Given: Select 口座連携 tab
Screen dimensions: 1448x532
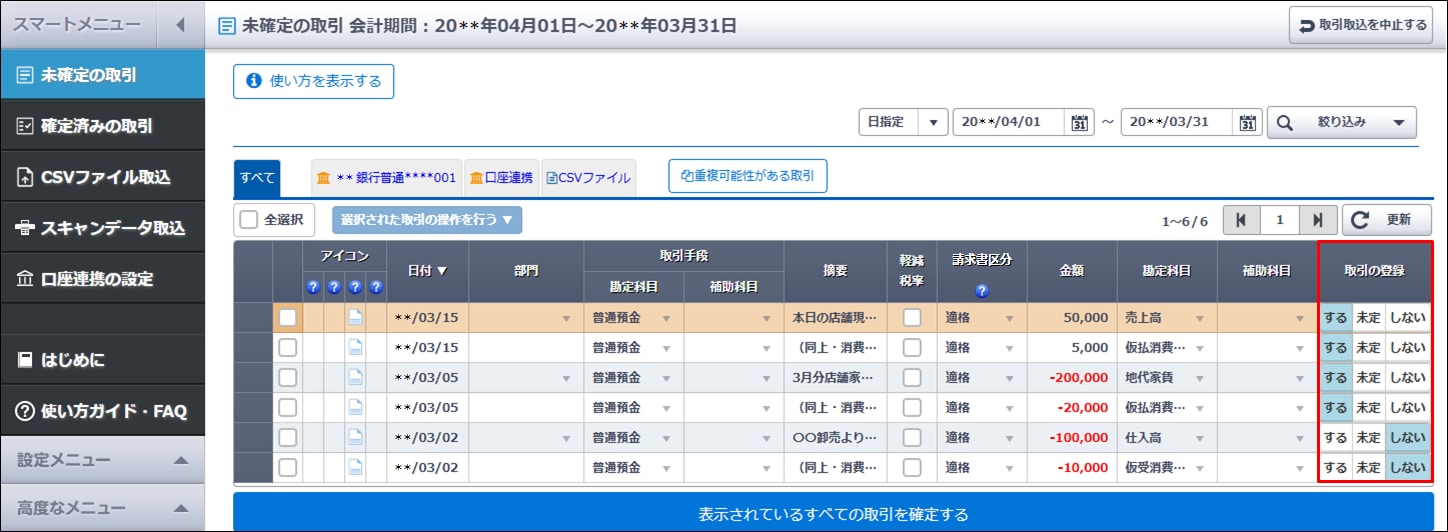Looking at the screenshot, I should [x=501, y=178].
